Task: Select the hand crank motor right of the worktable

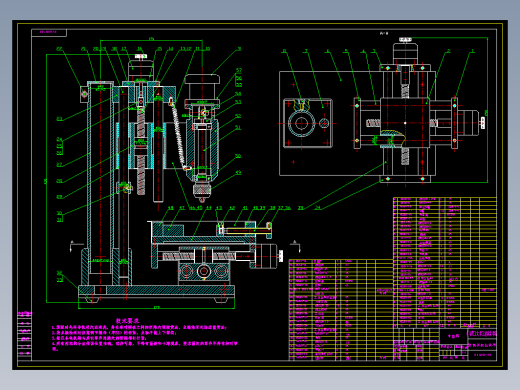Action: tap(267, 256)
